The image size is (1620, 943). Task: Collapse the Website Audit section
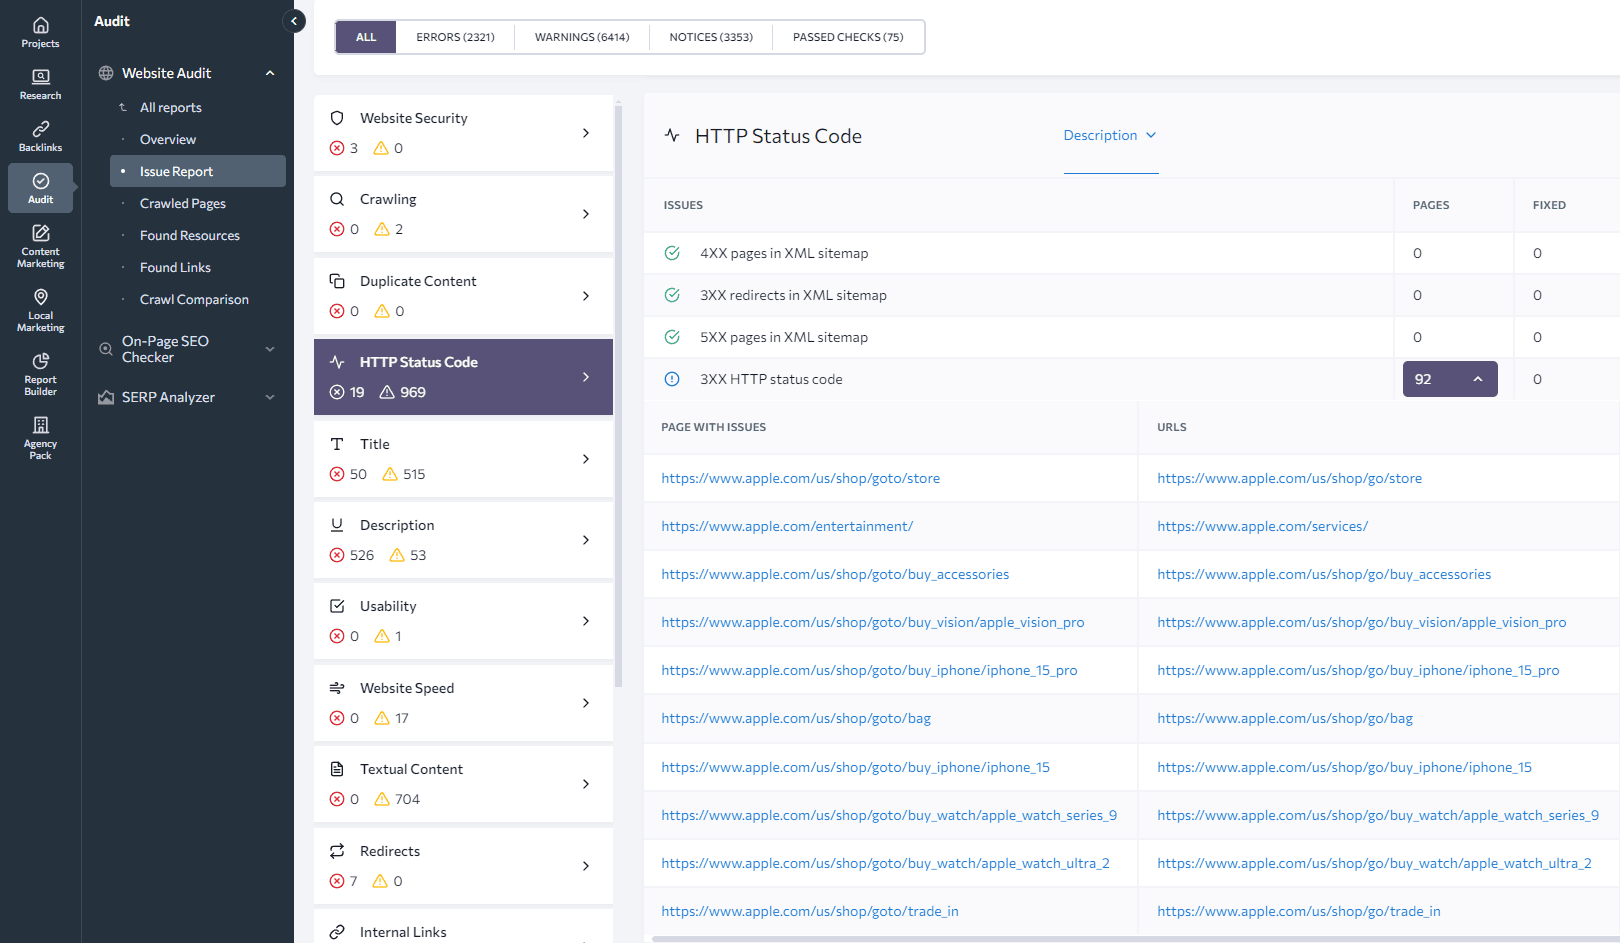(269, 72)
